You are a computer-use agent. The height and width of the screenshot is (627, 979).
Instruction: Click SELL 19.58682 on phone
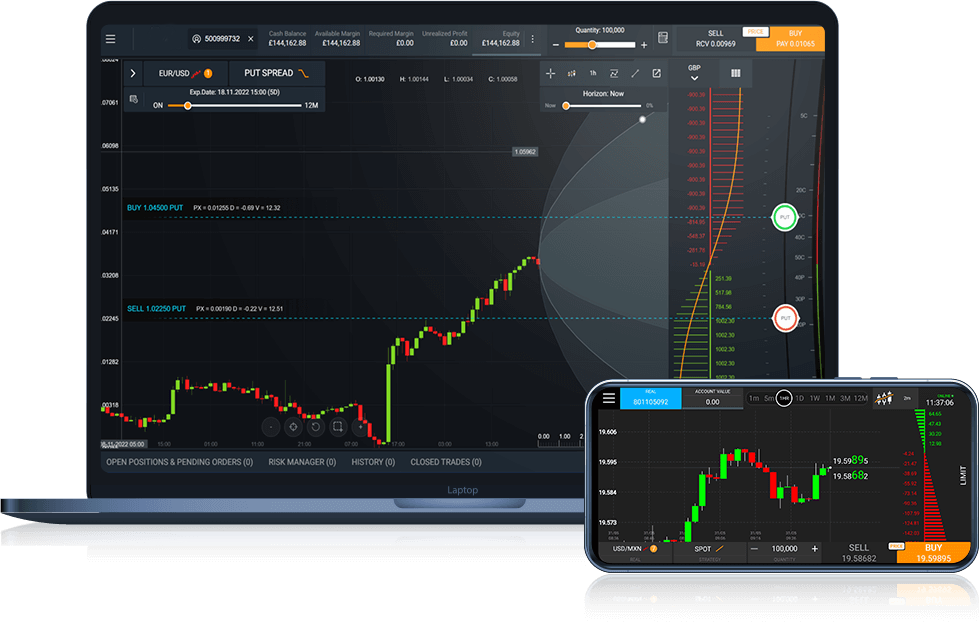point(858,553)
